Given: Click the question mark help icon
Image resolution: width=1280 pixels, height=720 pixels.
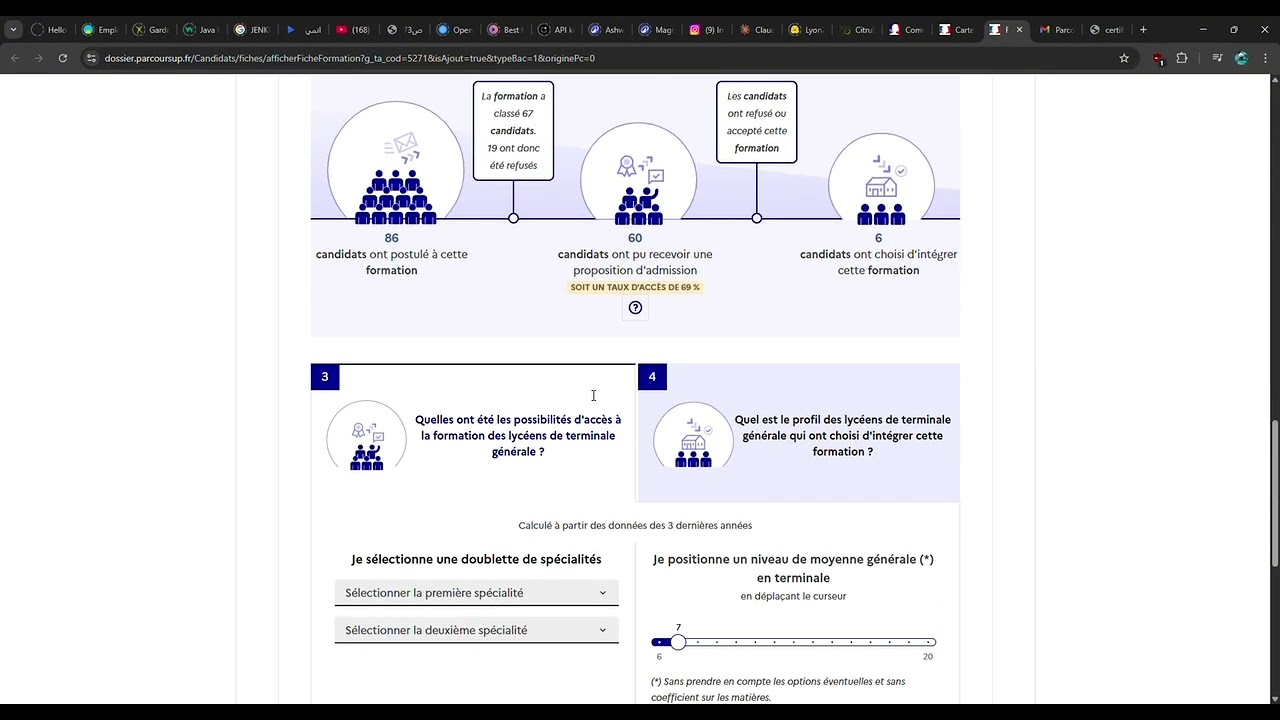Looking at the screenshot, I should click(635, 308).
